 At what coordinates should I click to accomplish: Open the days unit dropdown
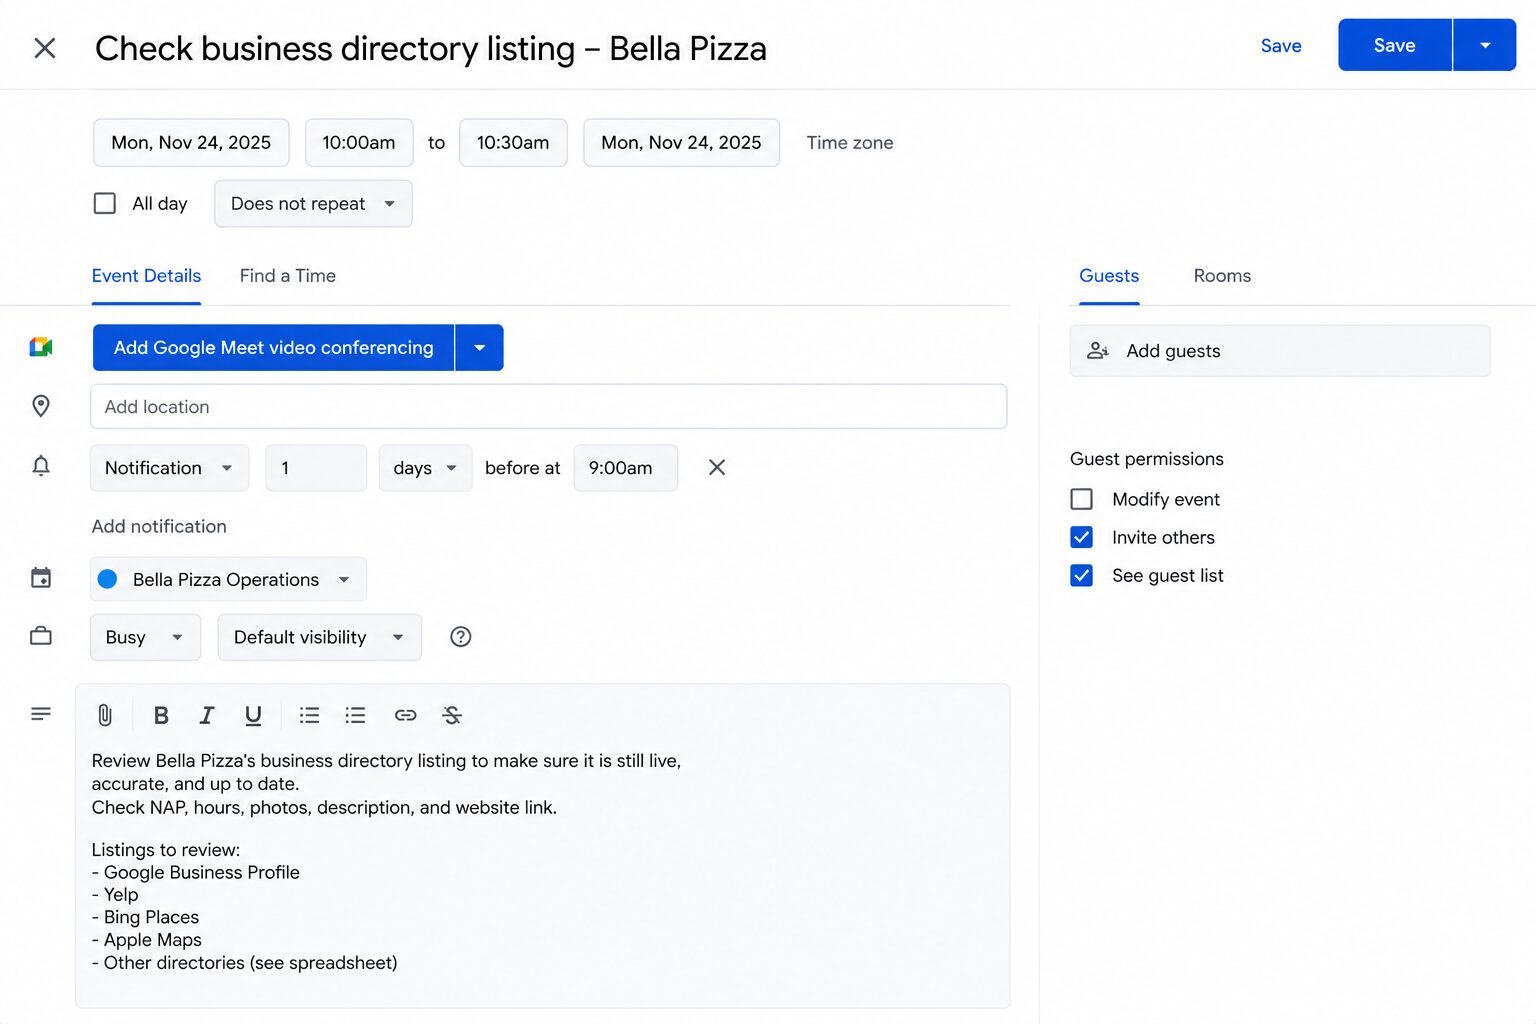(425, 468)
